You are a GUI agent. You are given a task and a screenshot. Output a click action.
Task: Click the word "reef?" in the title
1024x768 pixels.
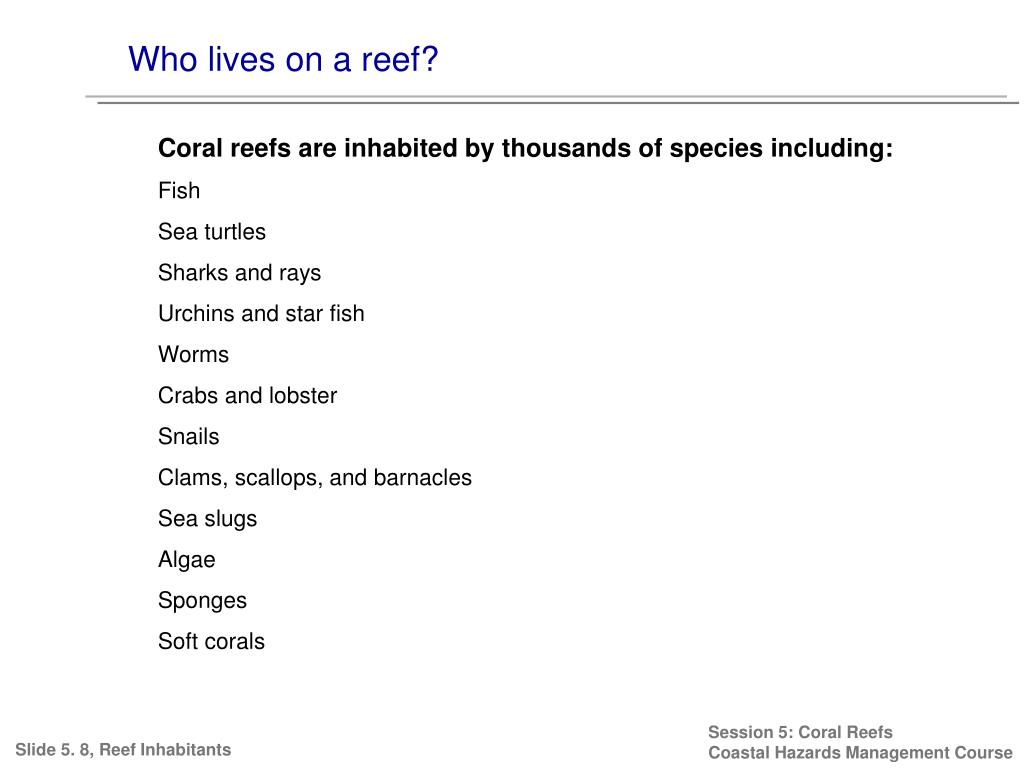tap(400, 59)
